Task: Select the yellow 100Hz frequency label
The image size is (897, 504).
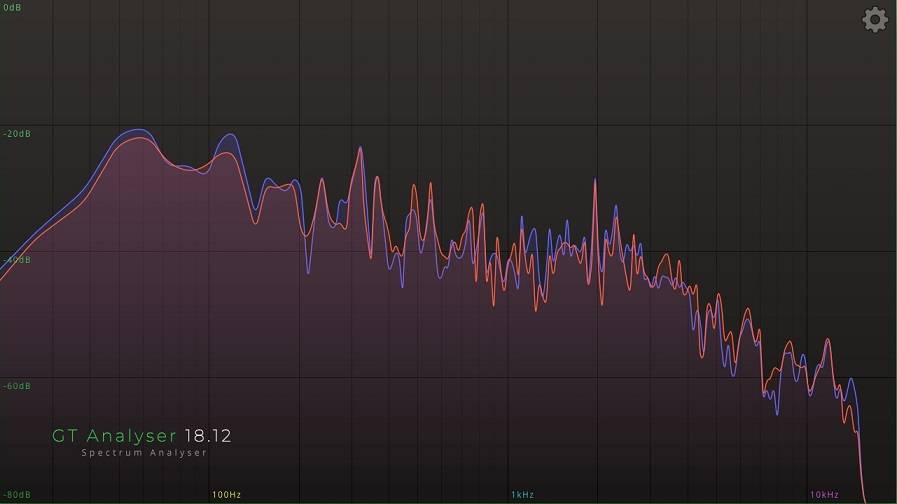Action: [226, 495]
